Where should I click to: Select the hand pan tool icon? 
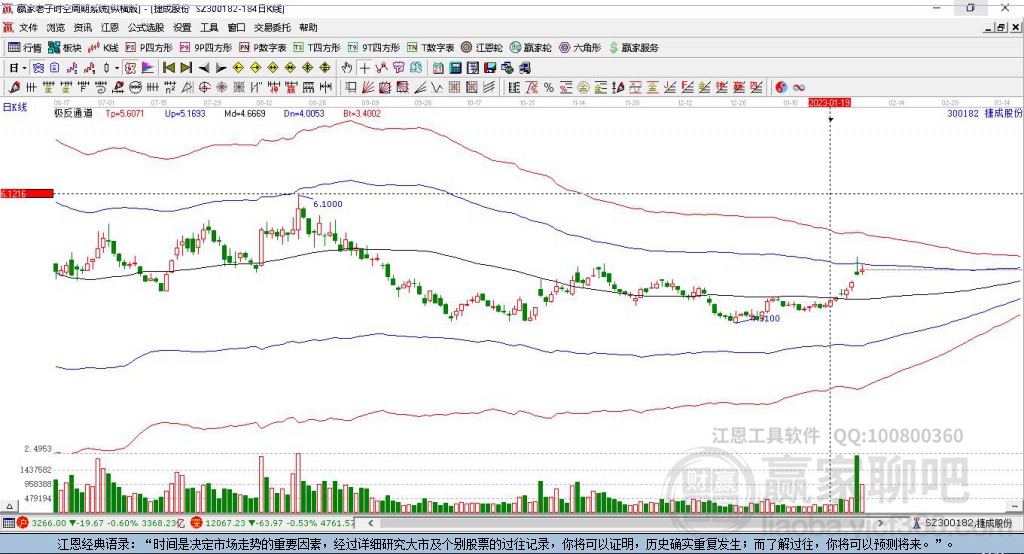(347, 68)
